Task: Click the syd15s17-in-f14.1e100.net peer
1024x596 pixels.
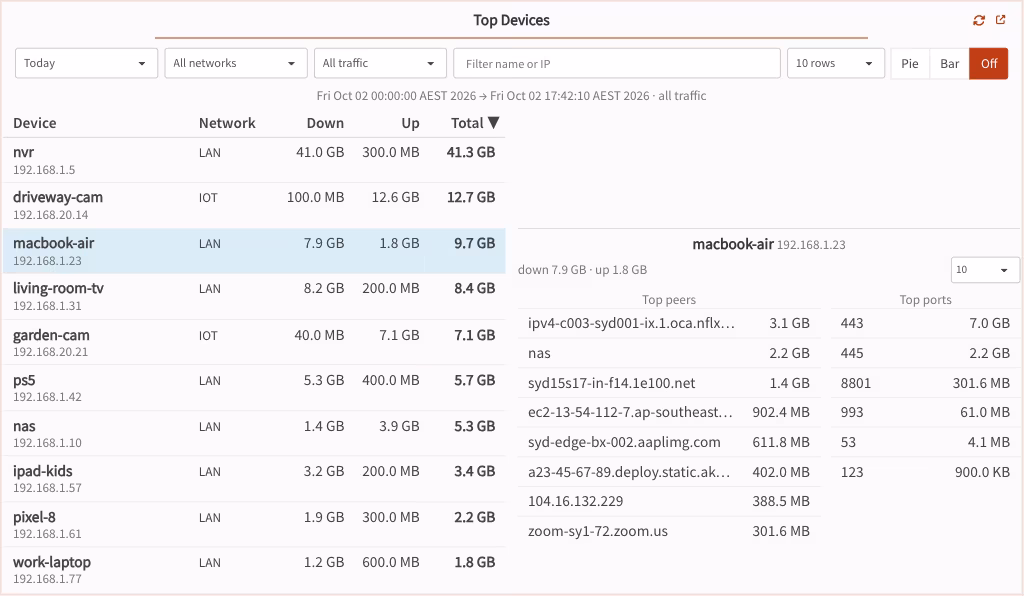Action: tap(669, 383)
